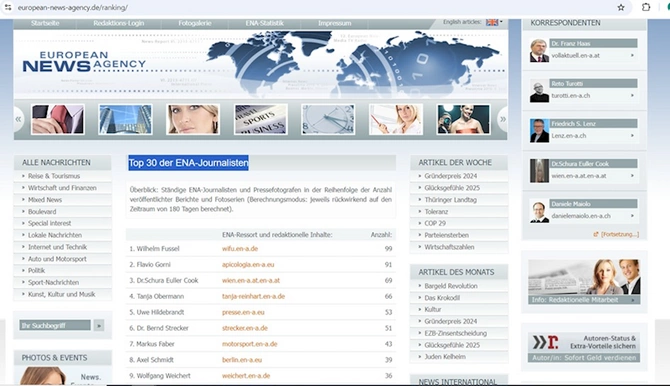Screen dimensions: 670x386
Task: Open site information icon beside URL
Action: (x=8, y=7)
